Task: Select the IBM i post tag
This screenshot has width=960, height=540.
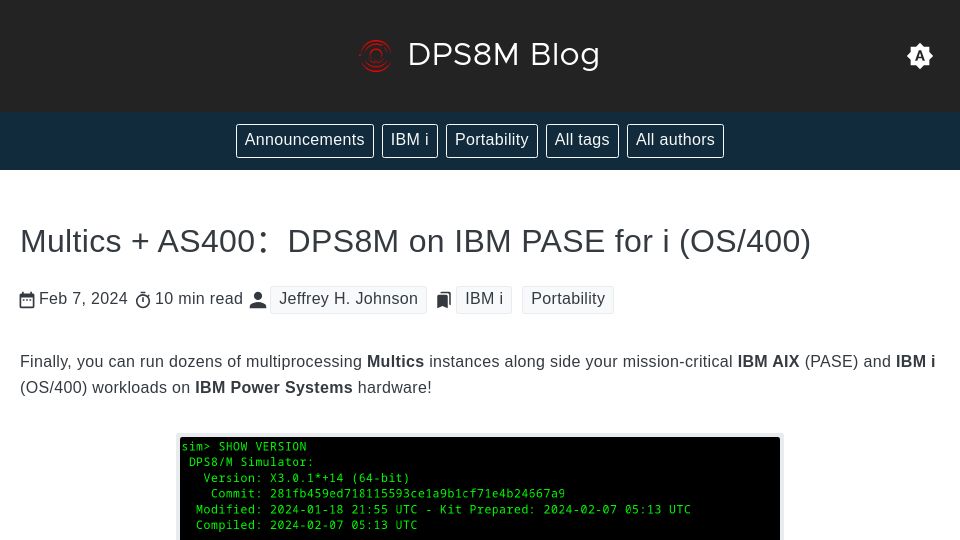Action: coord(484,299)
